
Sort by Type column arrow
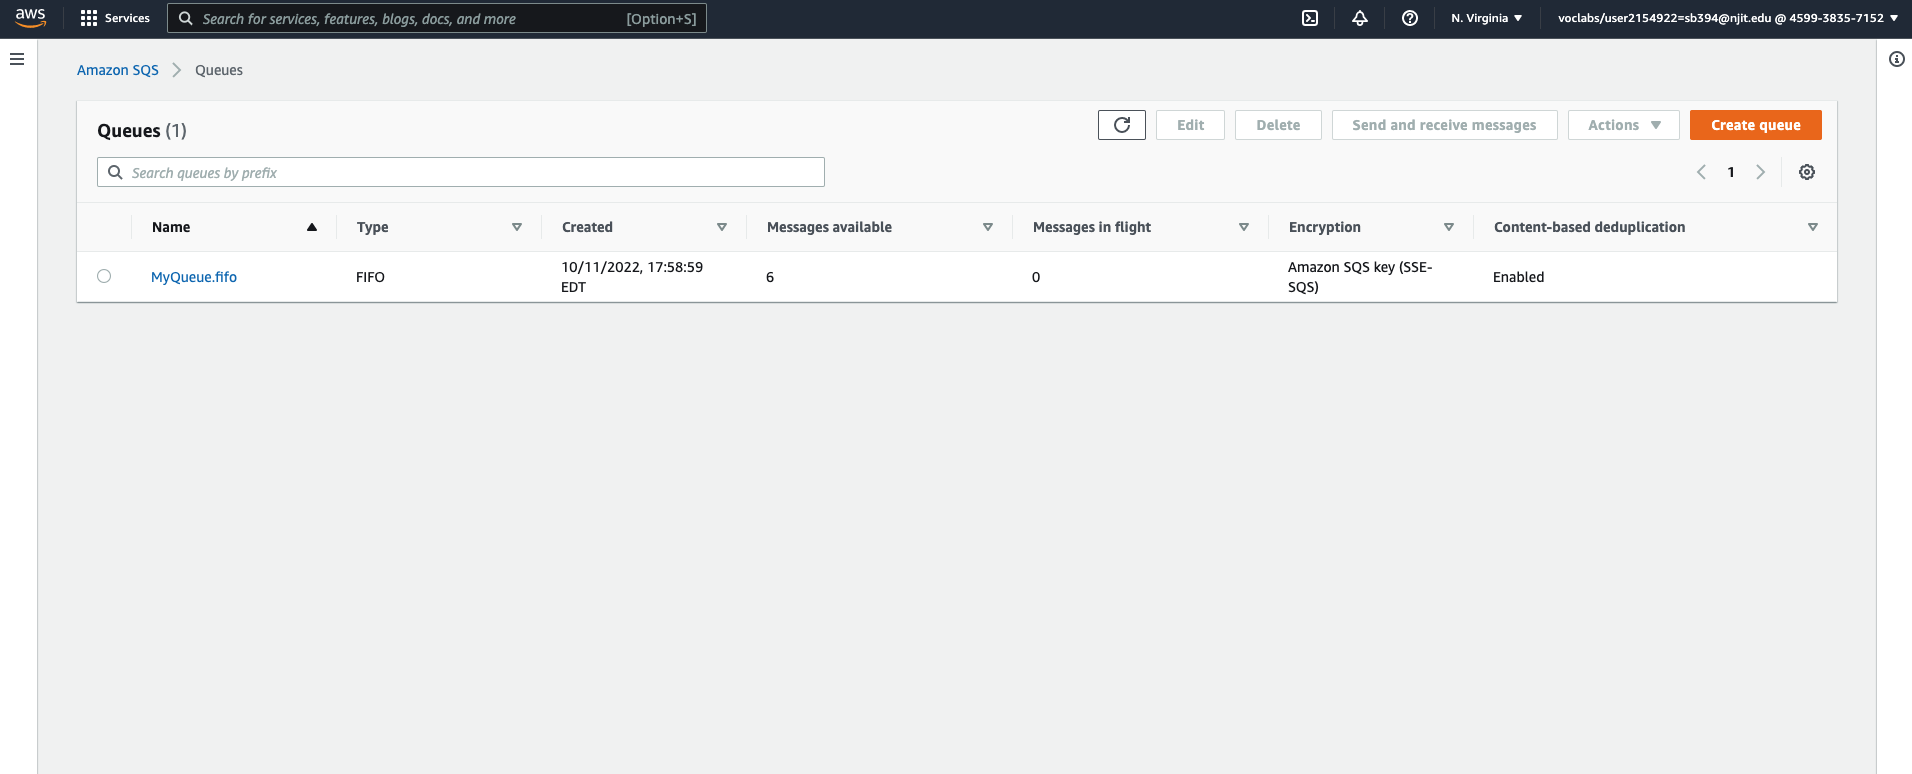click(x=517, y=227)
